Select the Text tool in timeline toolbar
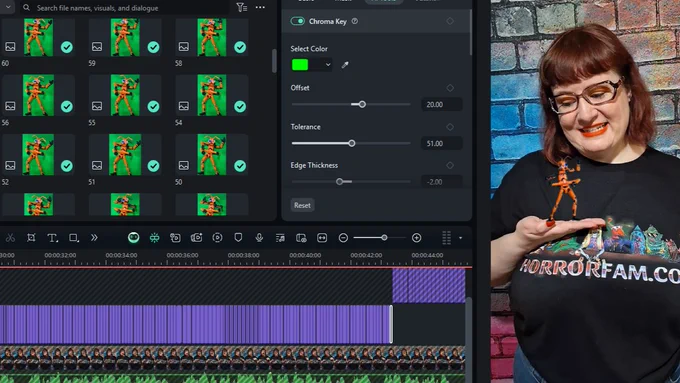Screen dimensions: 680x383 tap(52, 238)
